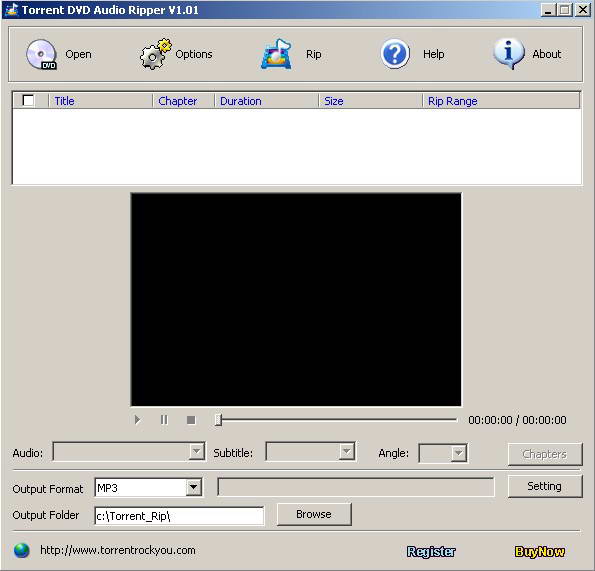Click the app icon in title bar

(x=11, y=9)
